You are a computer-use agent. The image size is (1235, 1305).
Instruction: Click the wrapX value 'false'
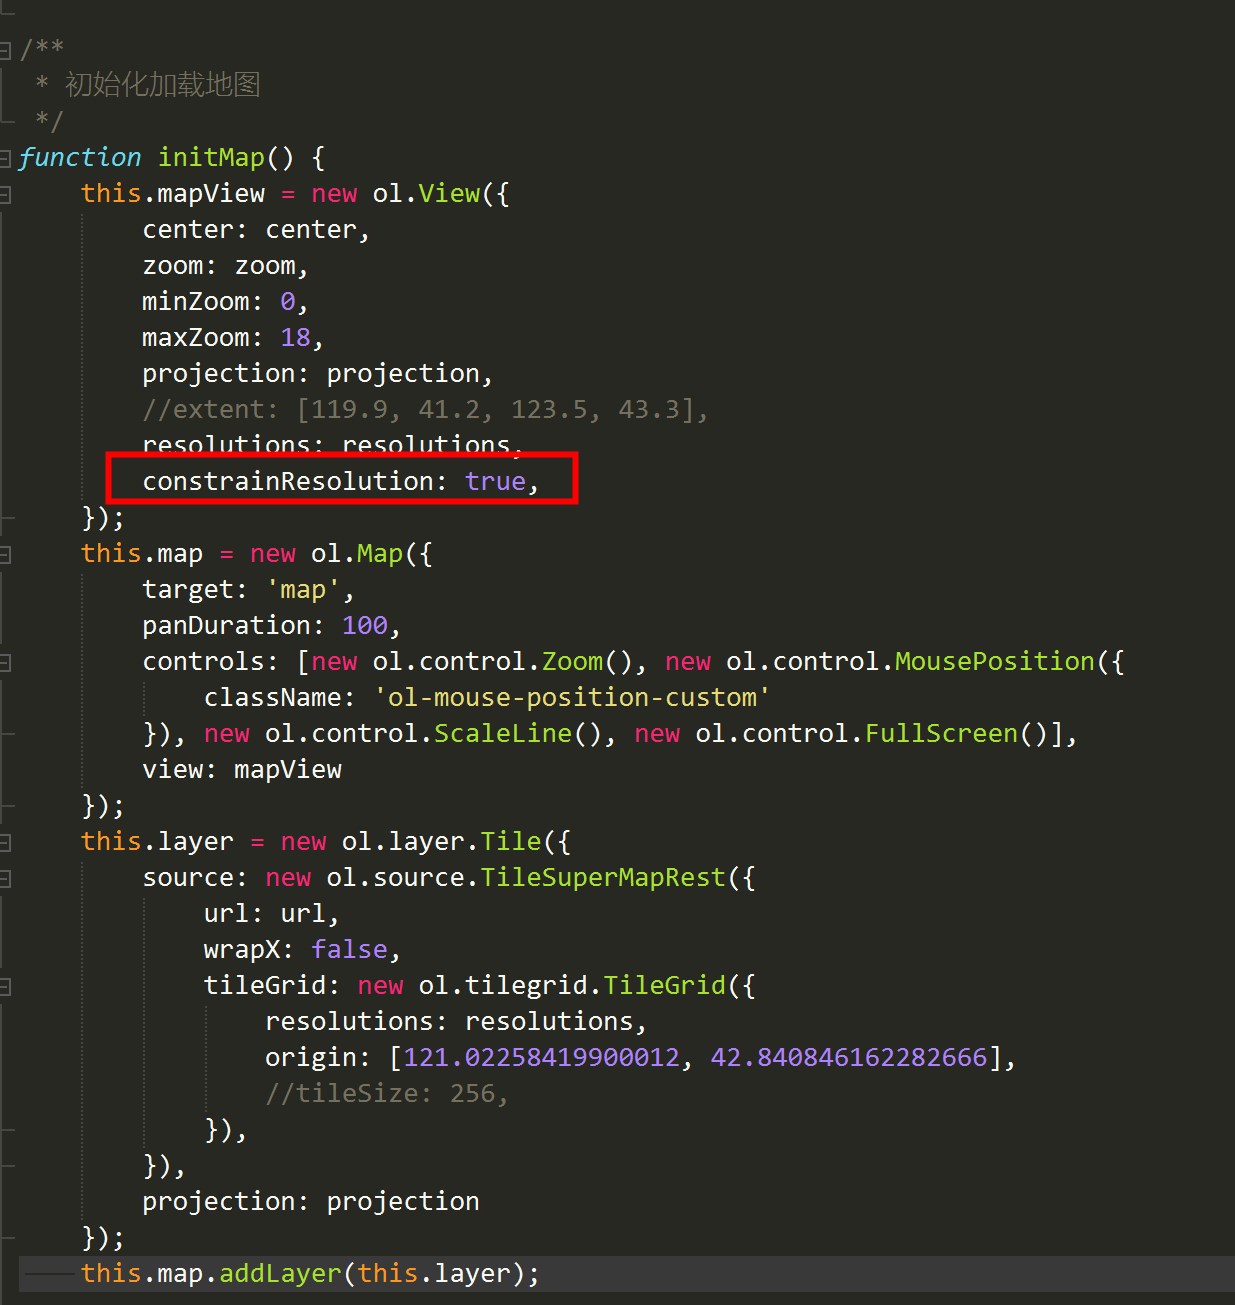click(349, 949)
